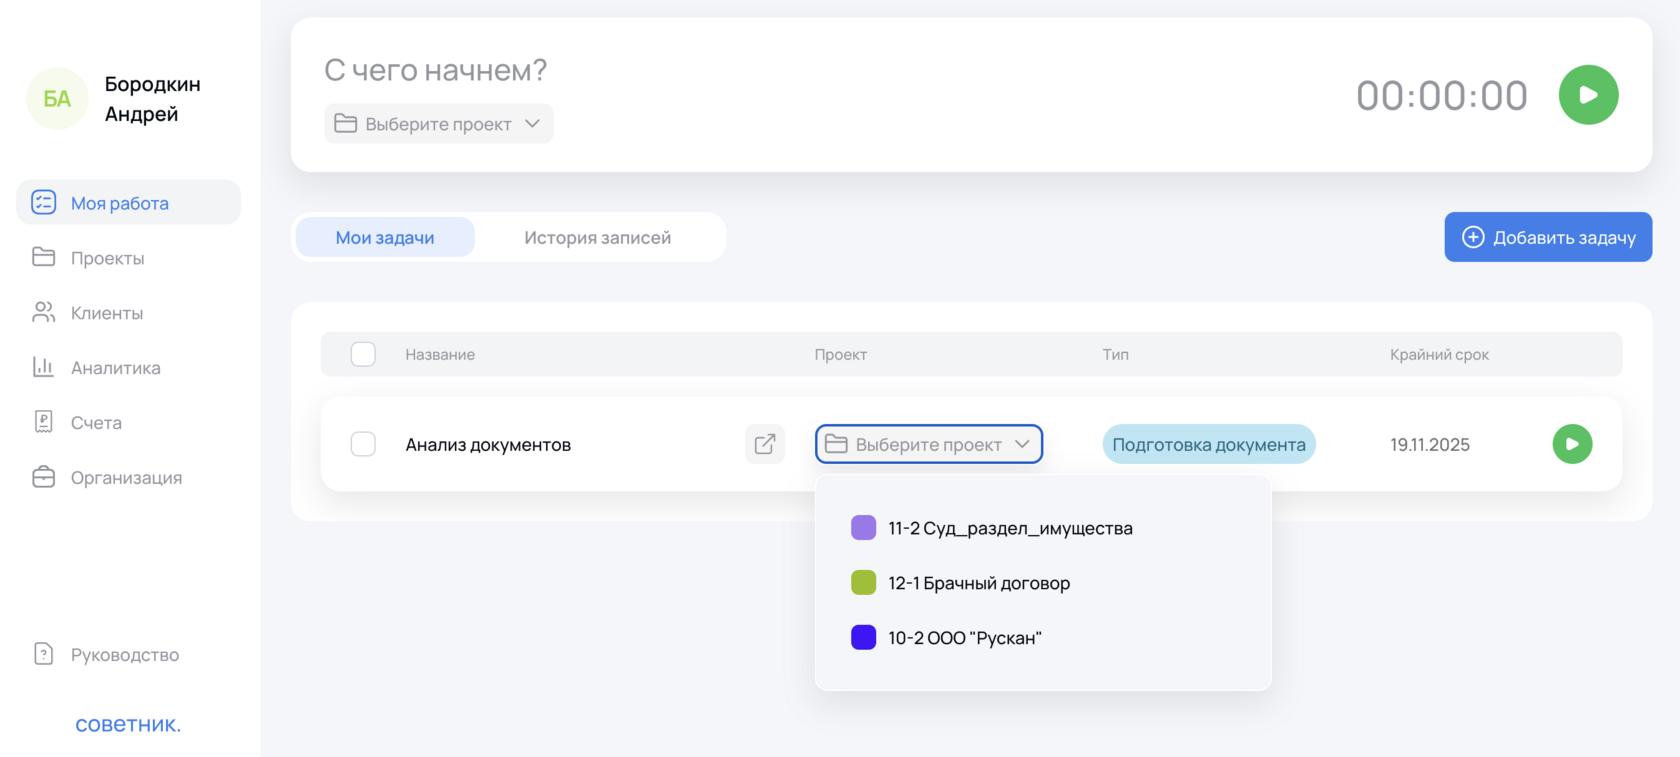The width and height of the screenshot is (1680, 757).
Task: Click the Добавить задачу button
Action: [x=1547, y=237]
